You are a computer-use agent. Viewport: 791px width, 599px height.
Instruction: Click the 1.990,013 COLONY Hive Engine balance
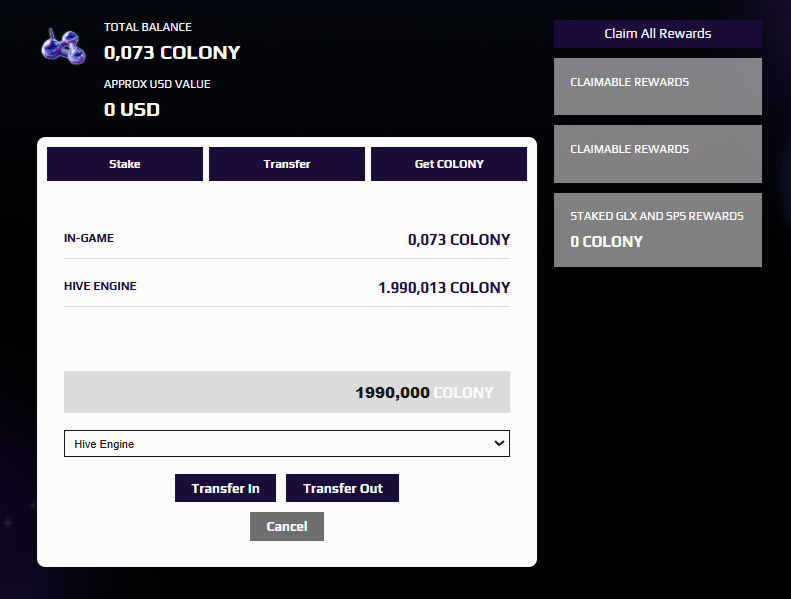point(444,288)
